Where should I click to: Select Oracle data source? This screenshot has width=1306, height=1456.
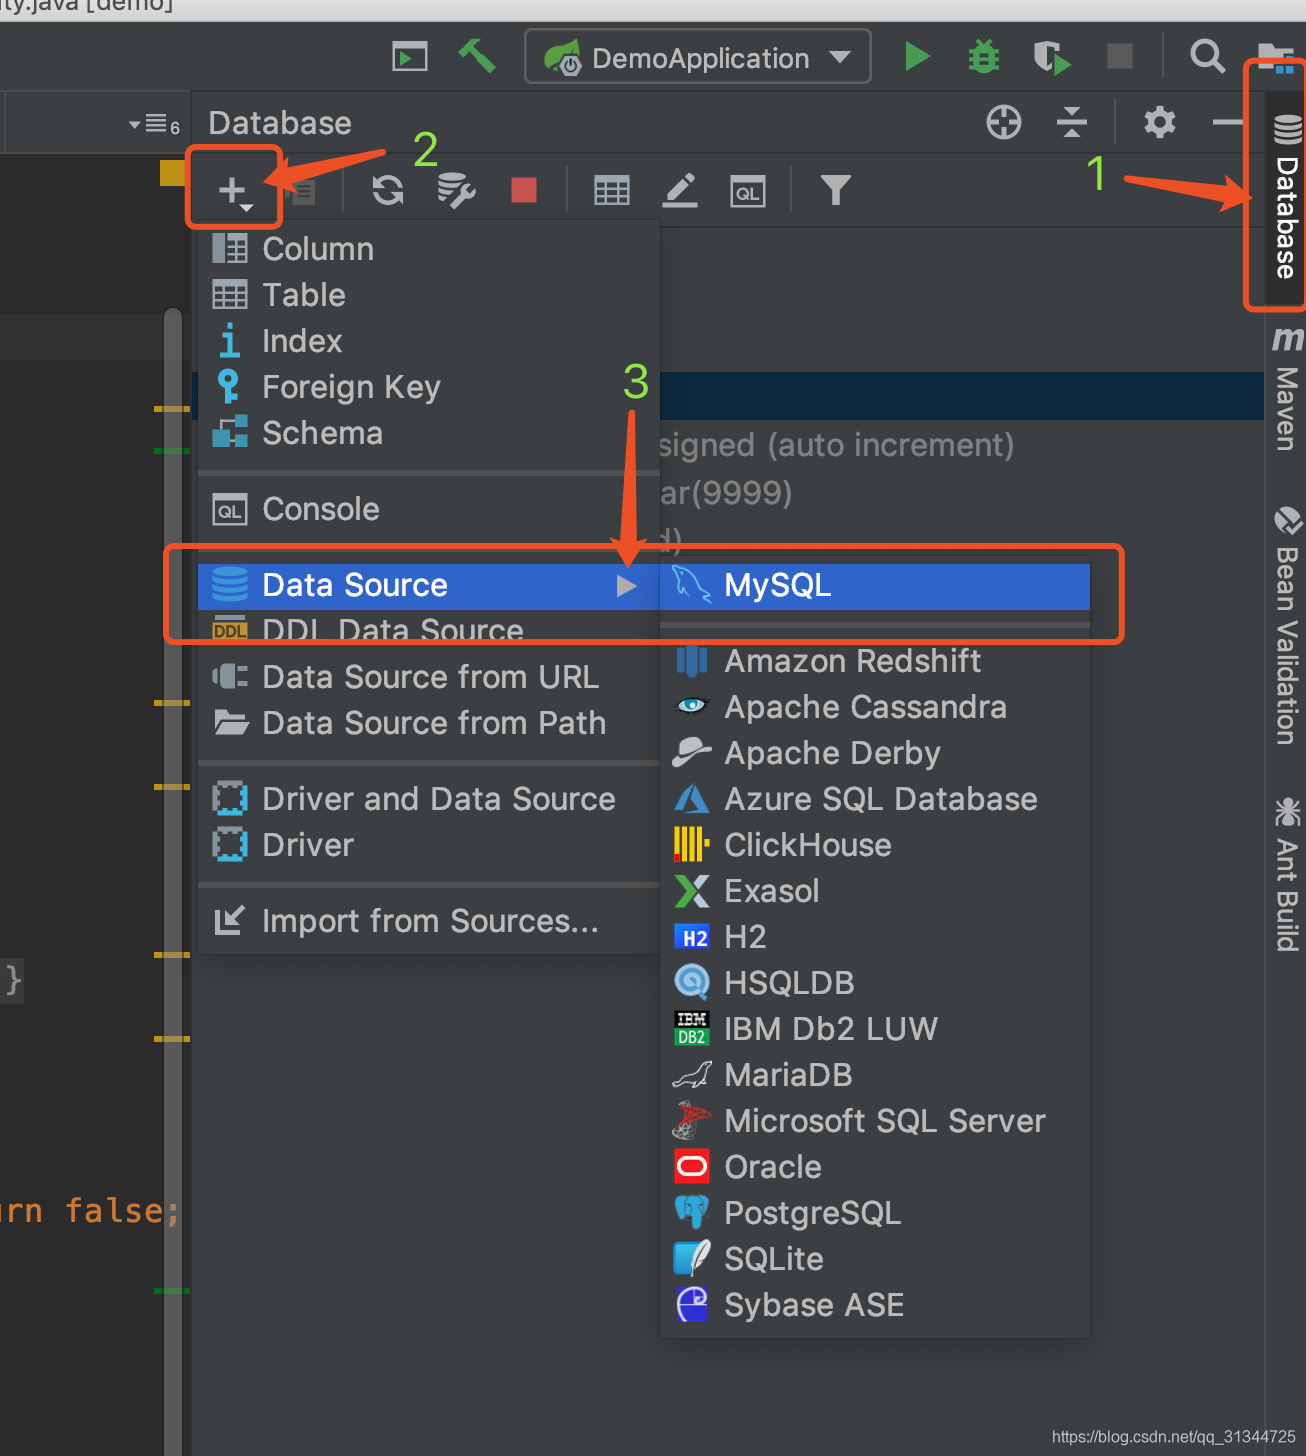(x=875, y=1167)
